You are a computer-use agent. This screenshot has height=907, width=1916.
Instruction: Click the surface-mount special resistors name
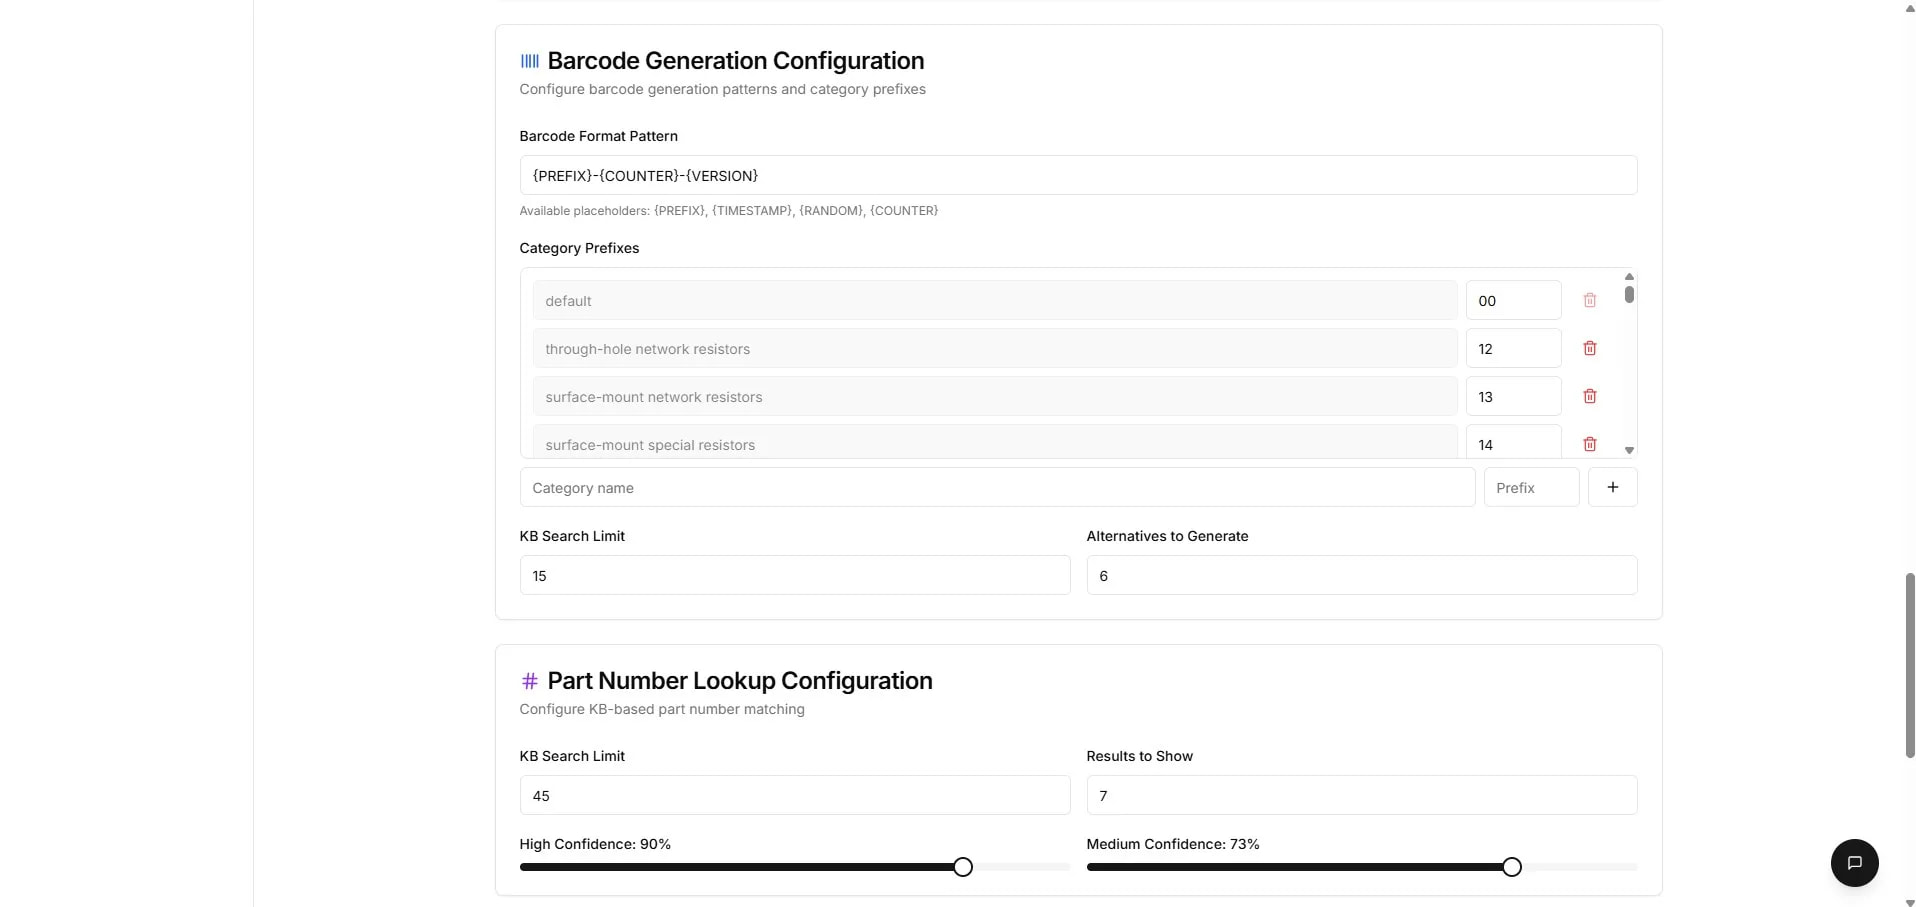click(x=994, y=442)
